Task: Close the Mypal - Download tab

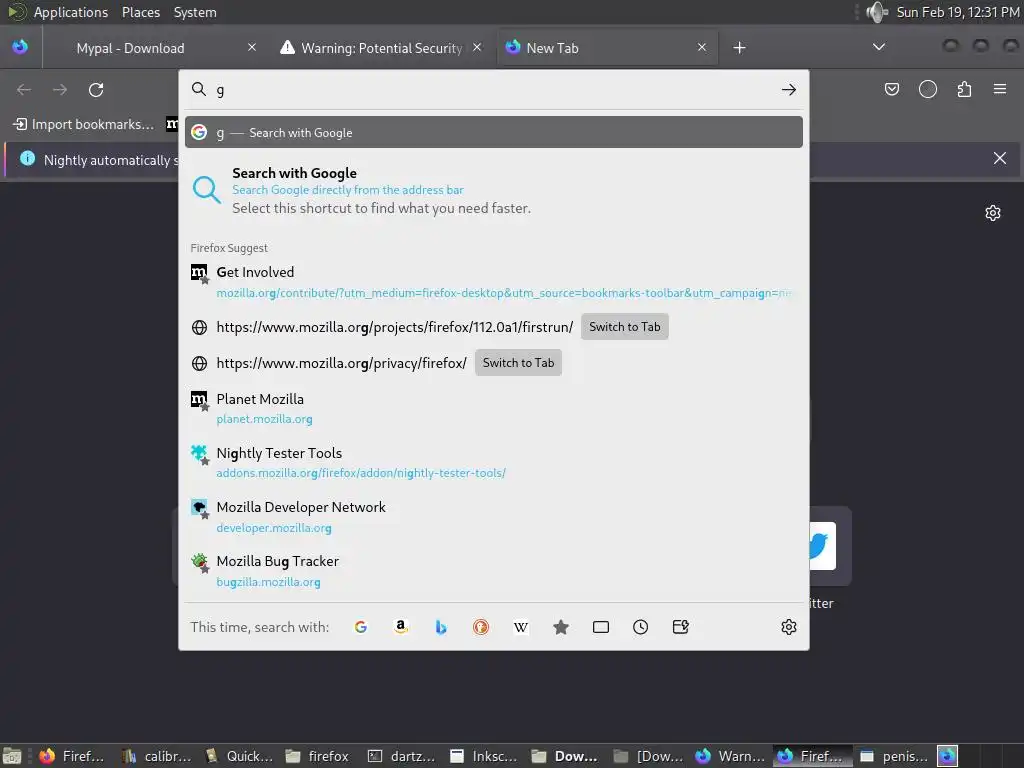Action: [x=252, y=47]
